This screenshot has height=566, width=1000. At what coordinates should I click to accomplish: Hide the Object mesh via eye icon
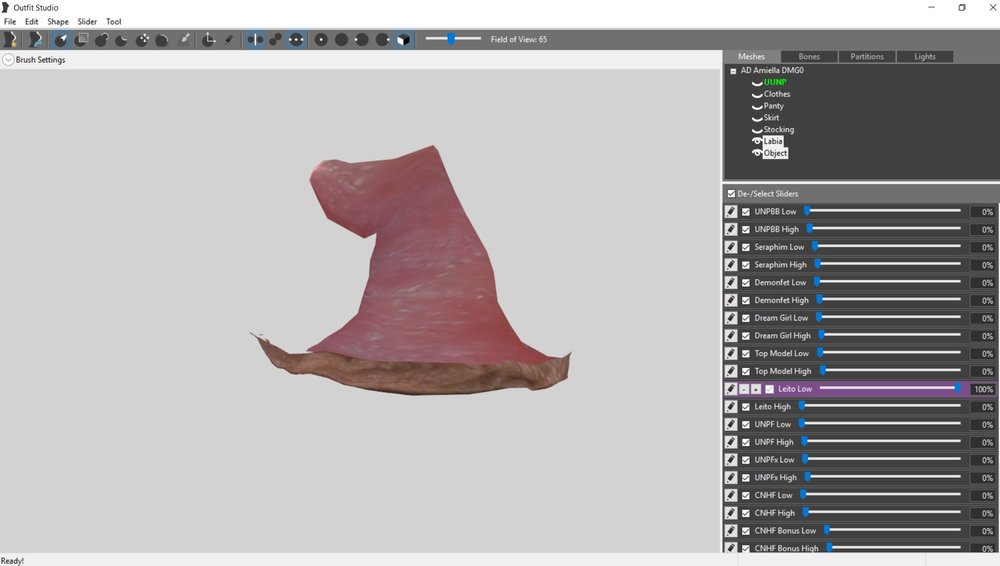(x=757, y=153)
